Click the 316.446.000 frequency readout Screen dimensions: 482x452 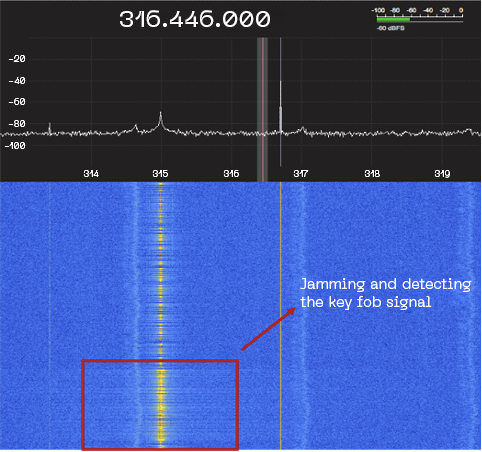click(x=195, y=19)
